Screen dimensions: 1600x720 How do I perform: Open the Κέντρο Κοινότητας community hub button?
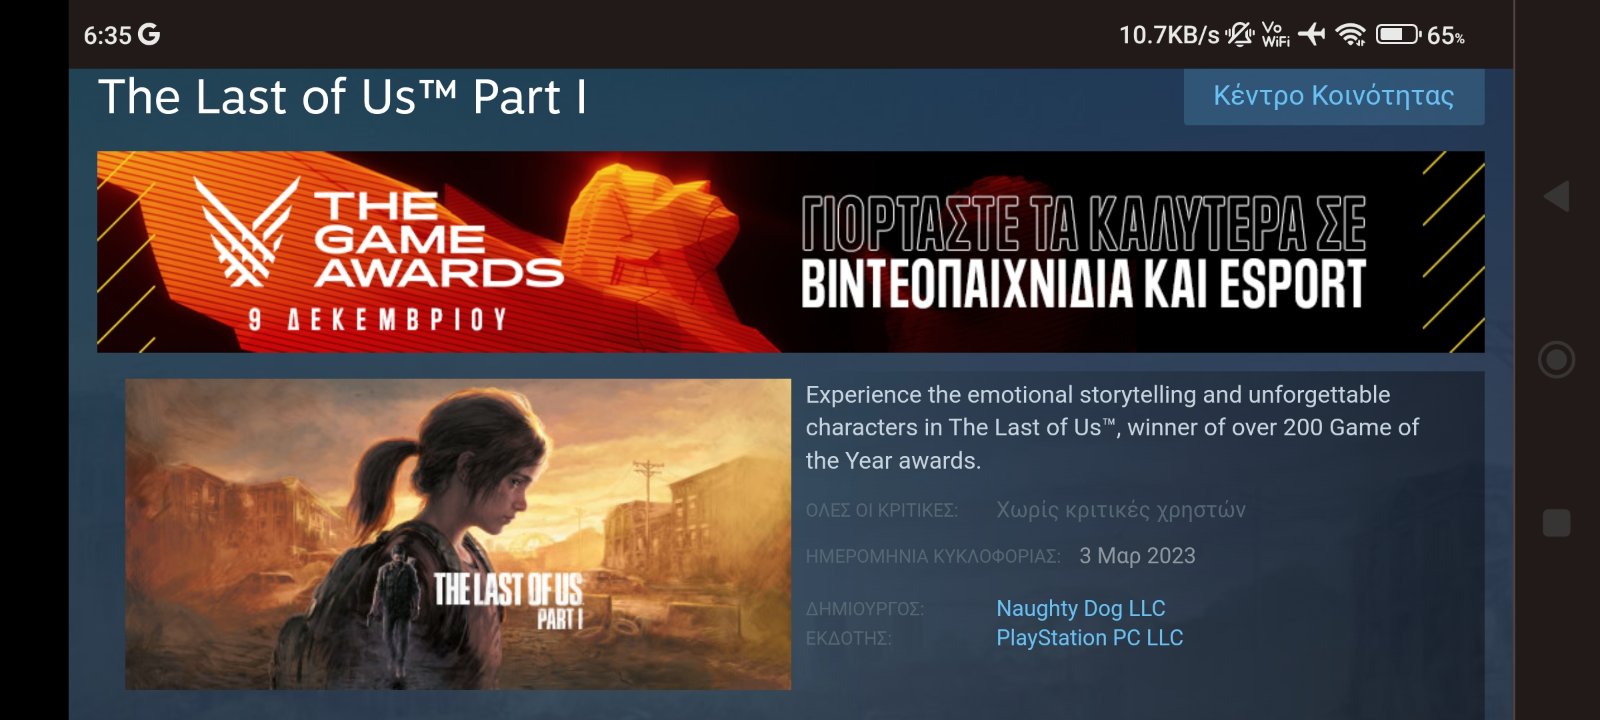(1334, 96)
